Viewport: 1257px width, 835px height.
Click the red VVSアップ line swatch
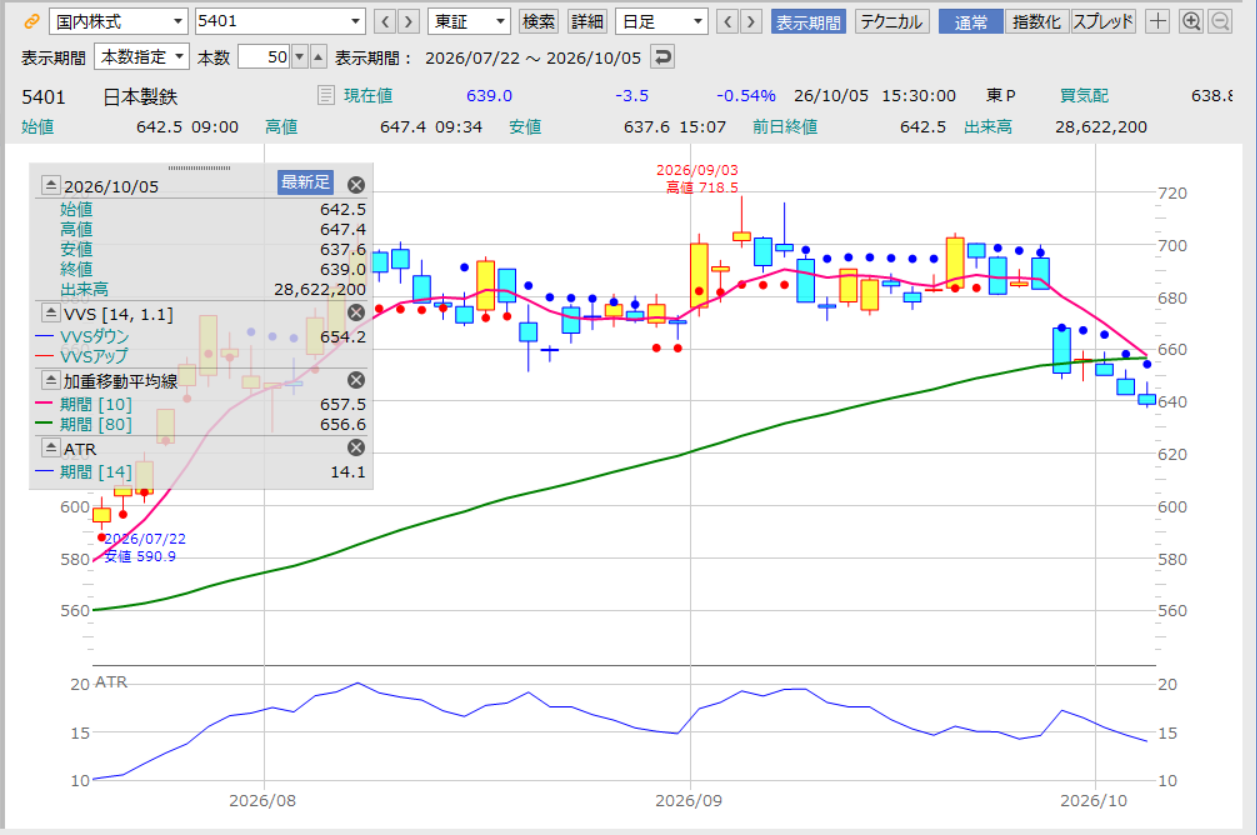[45, 357]
